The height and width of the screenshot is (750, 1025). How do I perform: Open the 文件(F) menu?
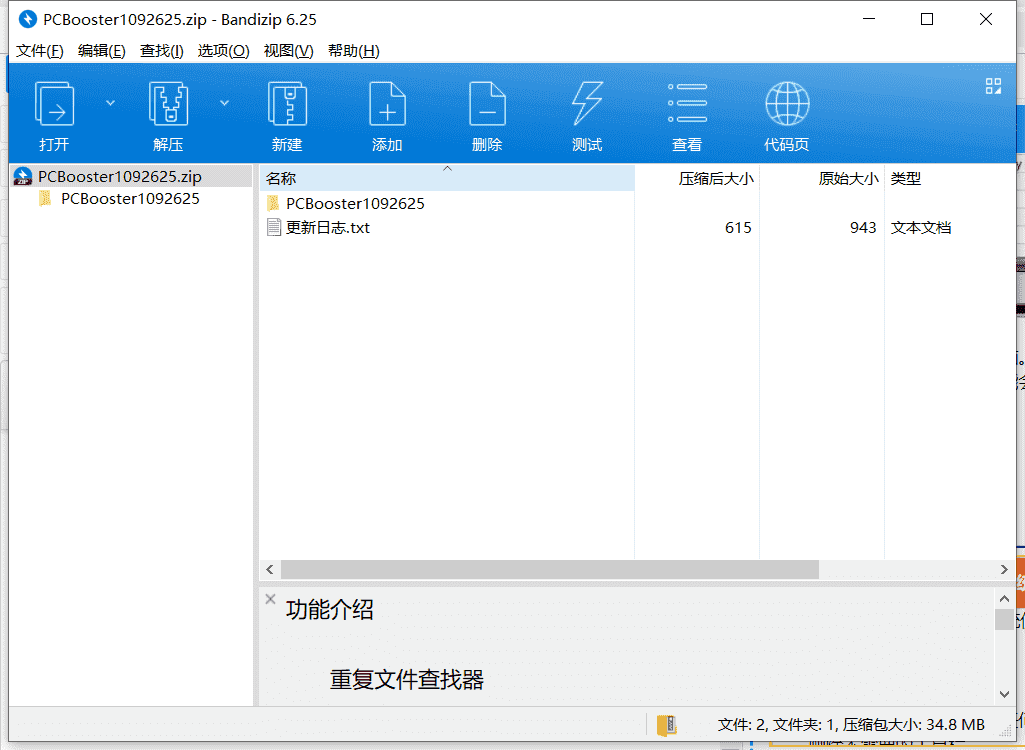[39, 51]
